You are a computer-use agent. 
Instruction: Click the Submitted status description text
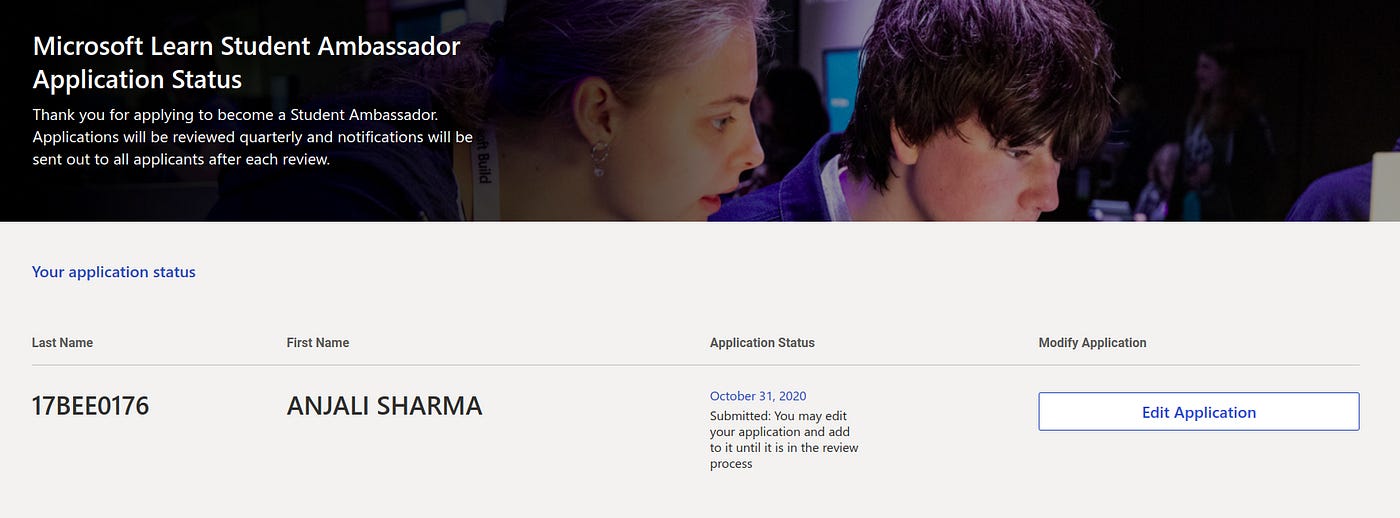[x=784, y=440]
